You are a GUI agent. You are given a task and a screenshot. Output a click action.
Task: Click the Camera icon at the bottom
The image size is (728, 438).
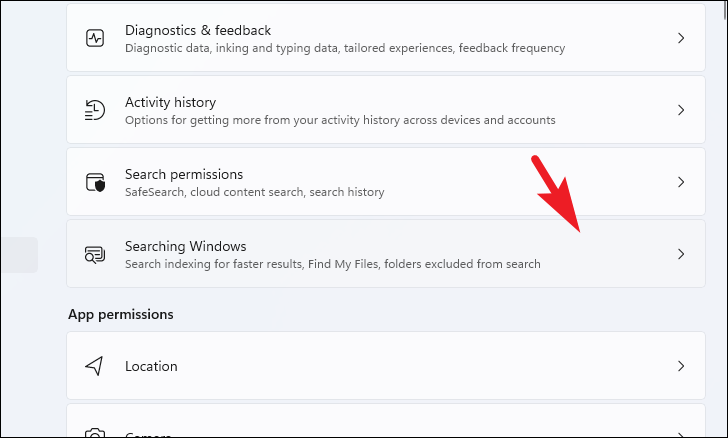(95, 433)
